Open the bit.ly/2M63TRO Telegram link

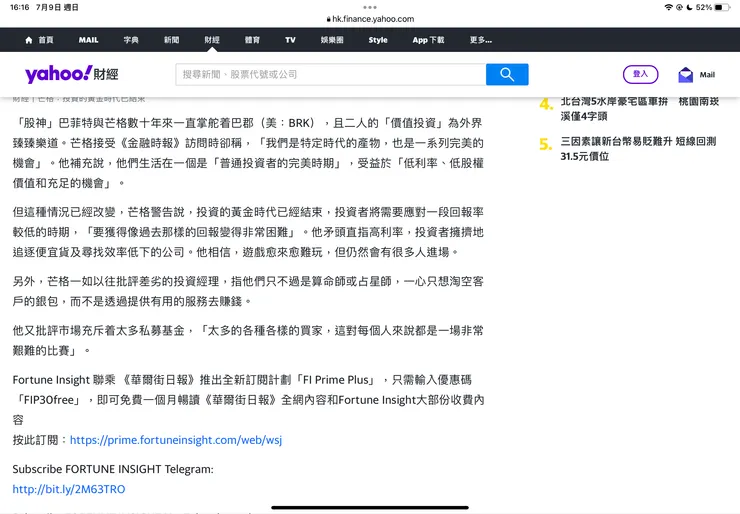coord(69,489)
